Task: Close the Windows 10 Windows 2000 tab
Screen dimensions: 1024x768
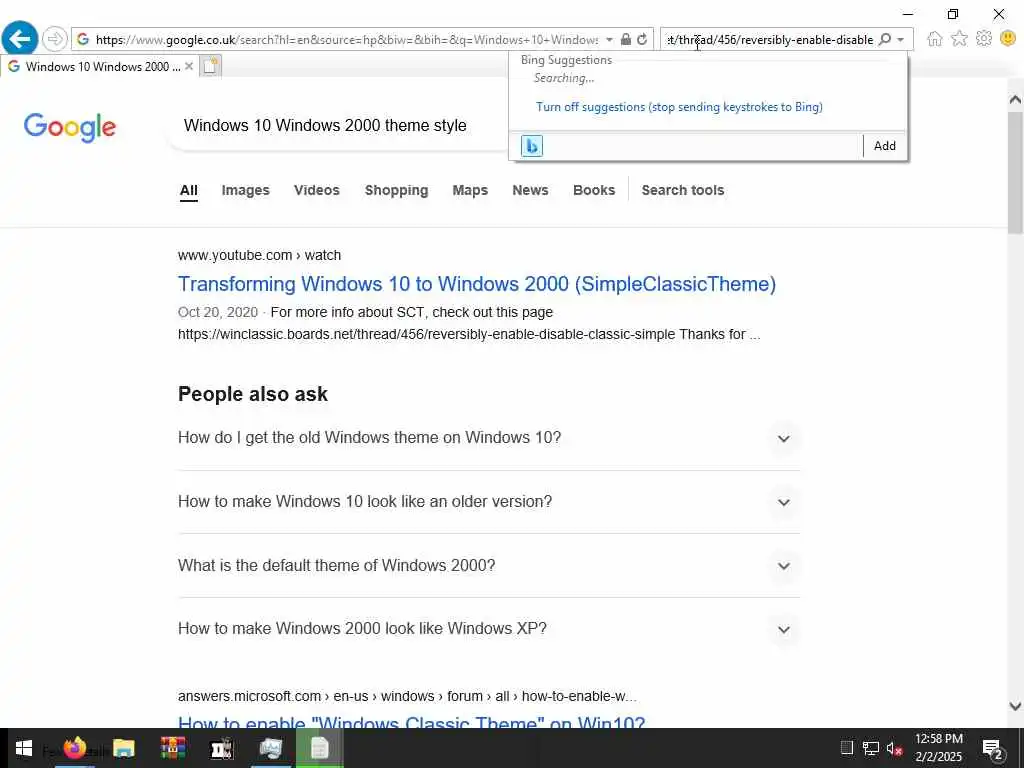Action: (x=189, y=66)
